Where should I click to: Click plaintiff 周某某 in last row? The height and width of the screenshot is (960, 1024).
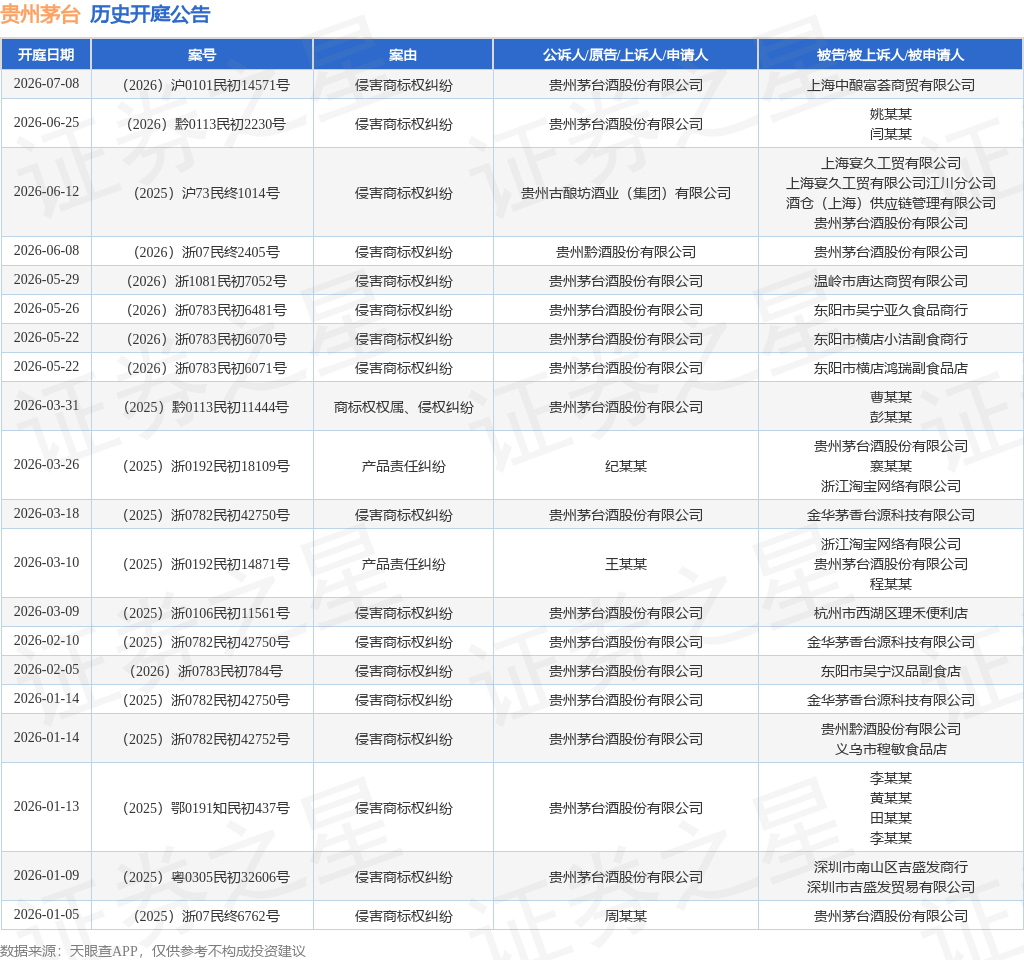pyautogui.click(x=626, y=916)
